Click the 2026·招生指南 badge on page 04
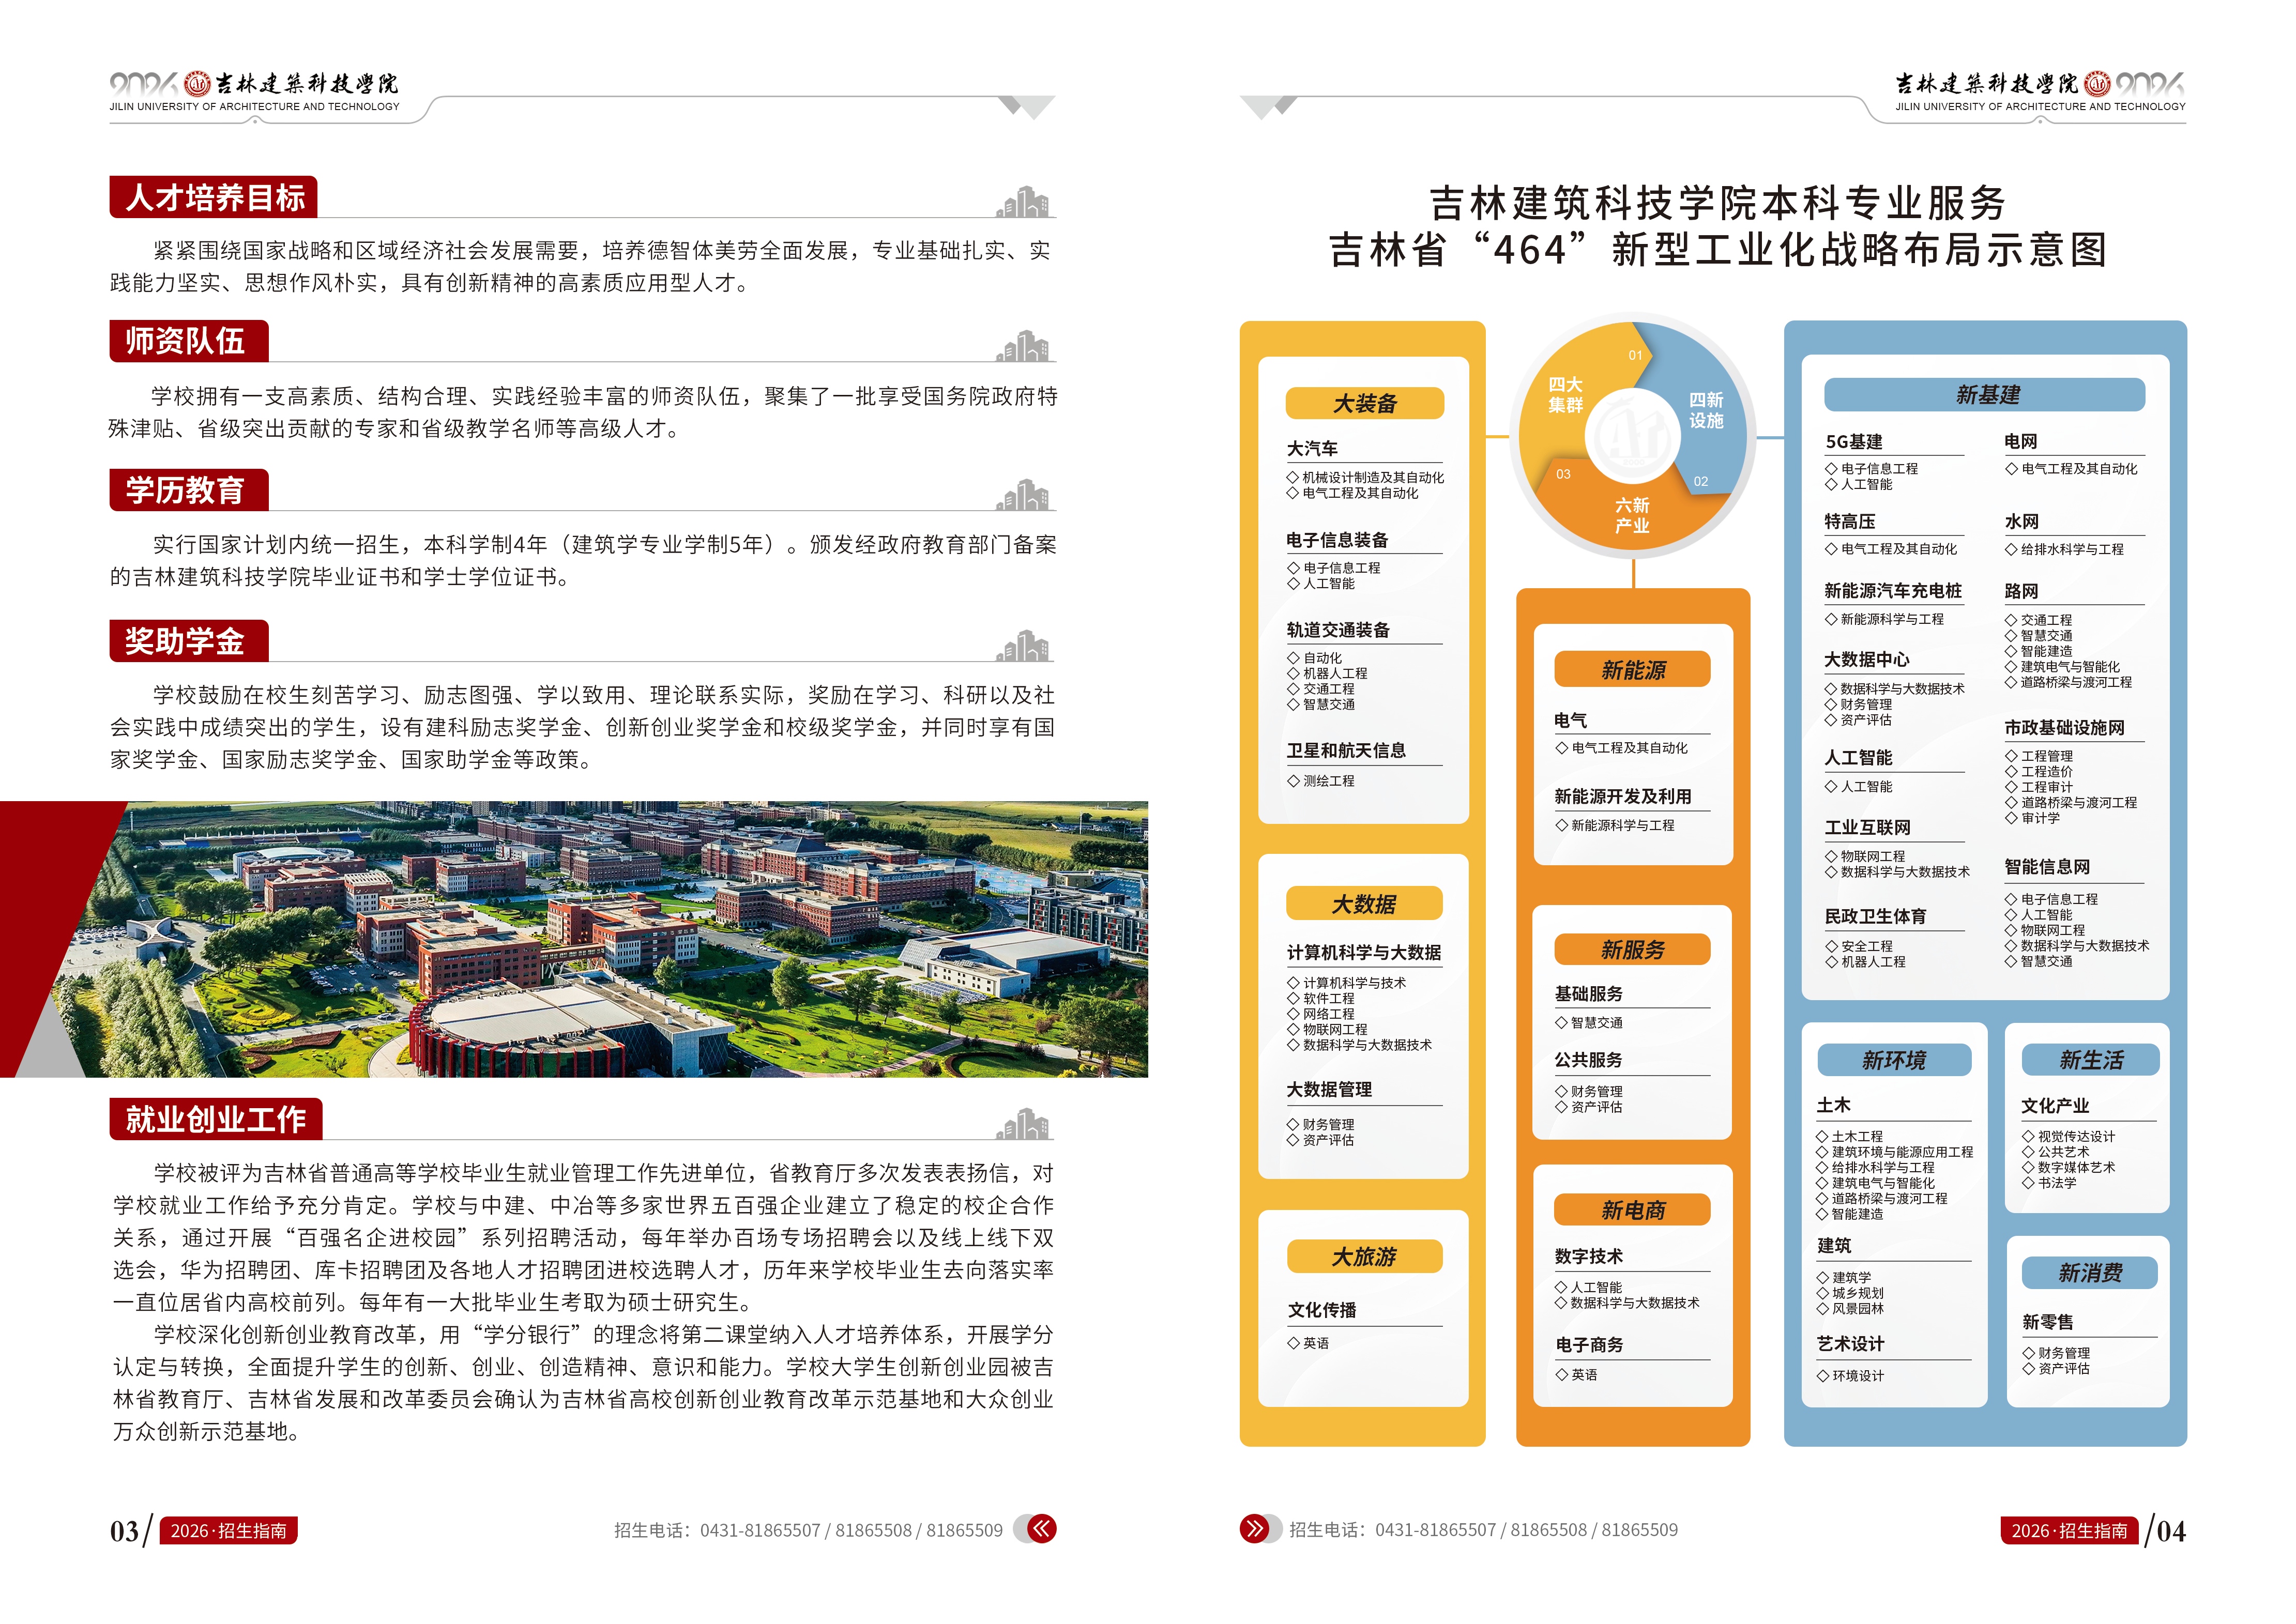This screenshot has width=2296, height=1624. 2069,1530
